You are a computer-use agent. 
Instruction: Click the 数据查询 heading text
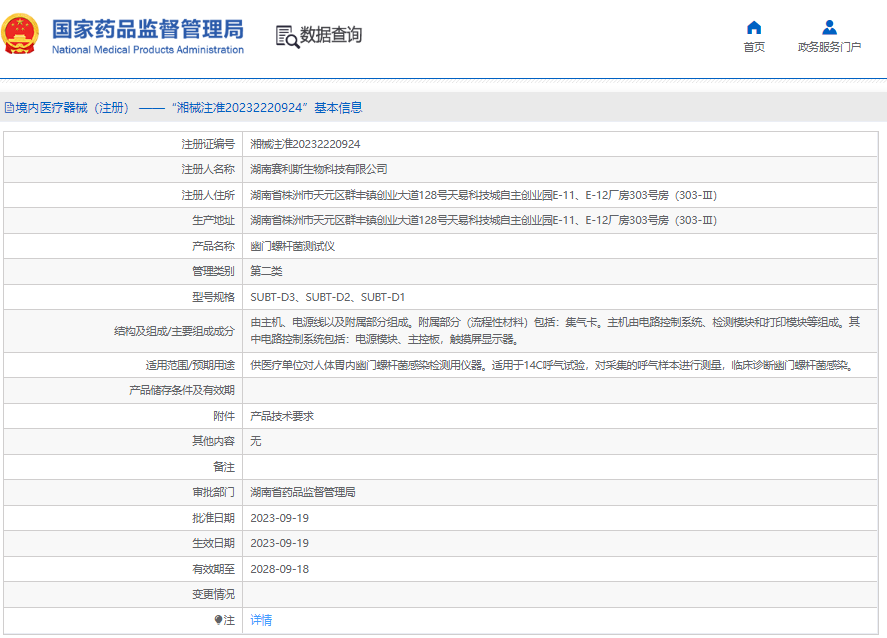point(331,35)
